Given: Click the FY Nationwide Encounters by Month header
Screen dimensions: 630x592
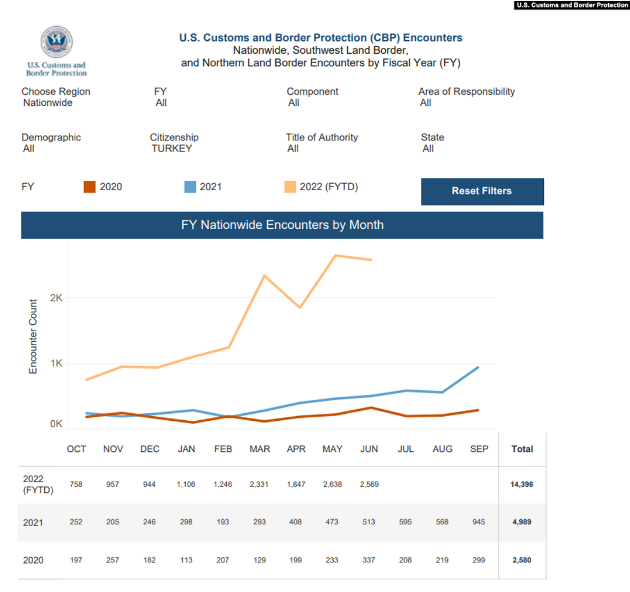Looking at the screenshot, I should (282, 225).
